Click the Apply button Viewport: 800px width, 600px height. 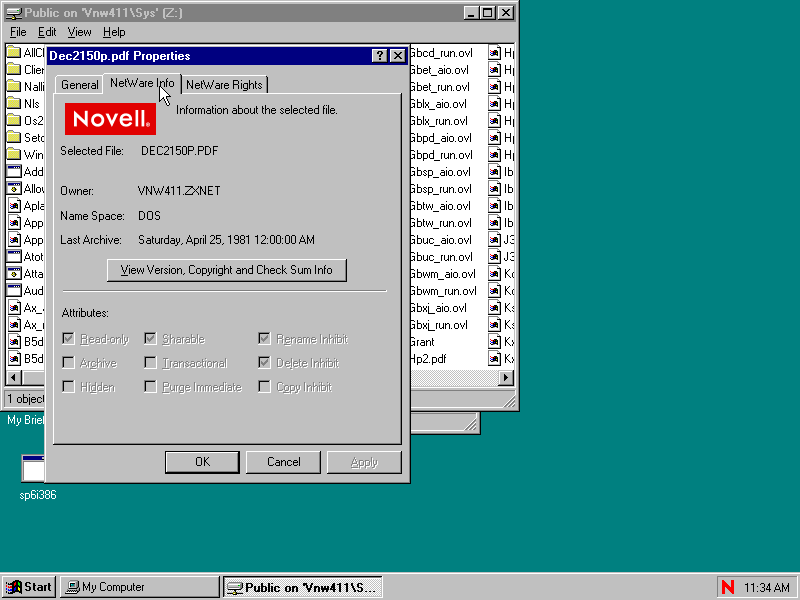(x=364, y=462)
